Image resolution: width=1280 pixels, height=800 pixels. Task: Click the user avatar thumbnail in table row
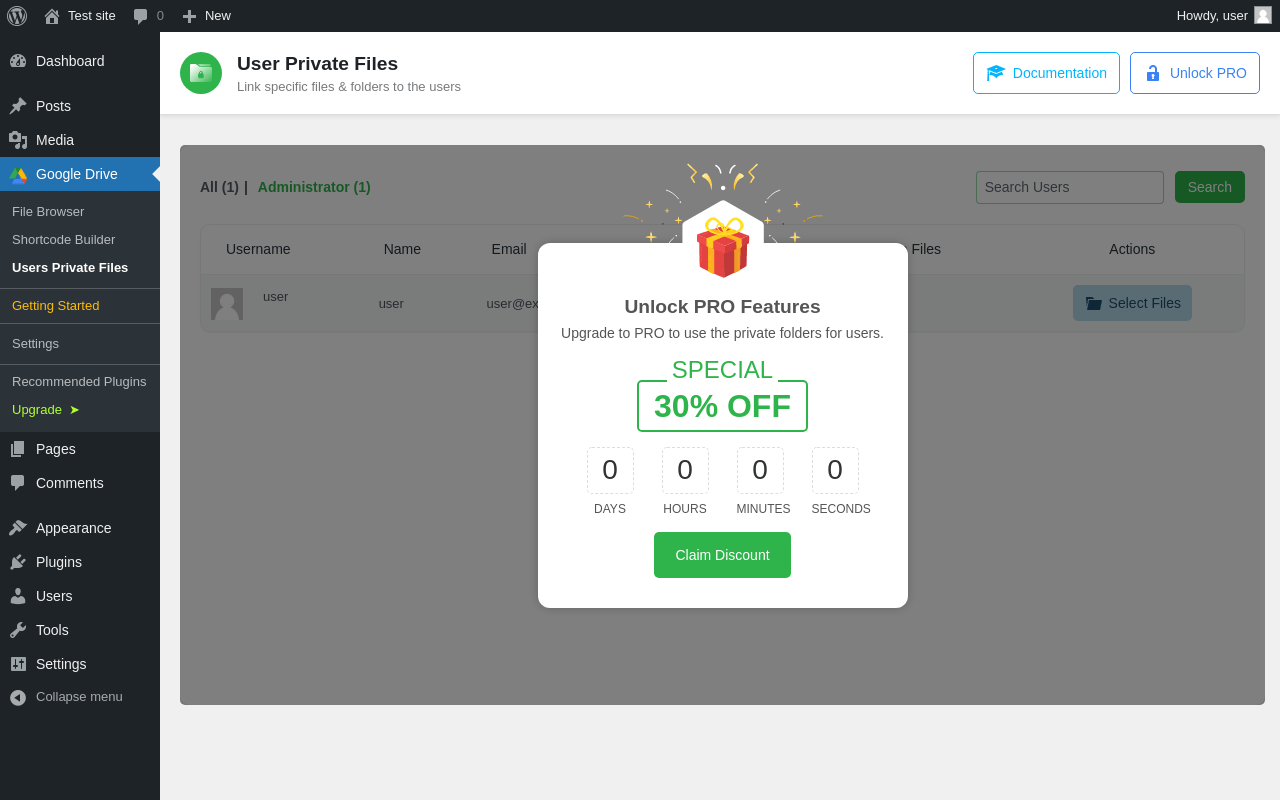[x=227, y=304]
